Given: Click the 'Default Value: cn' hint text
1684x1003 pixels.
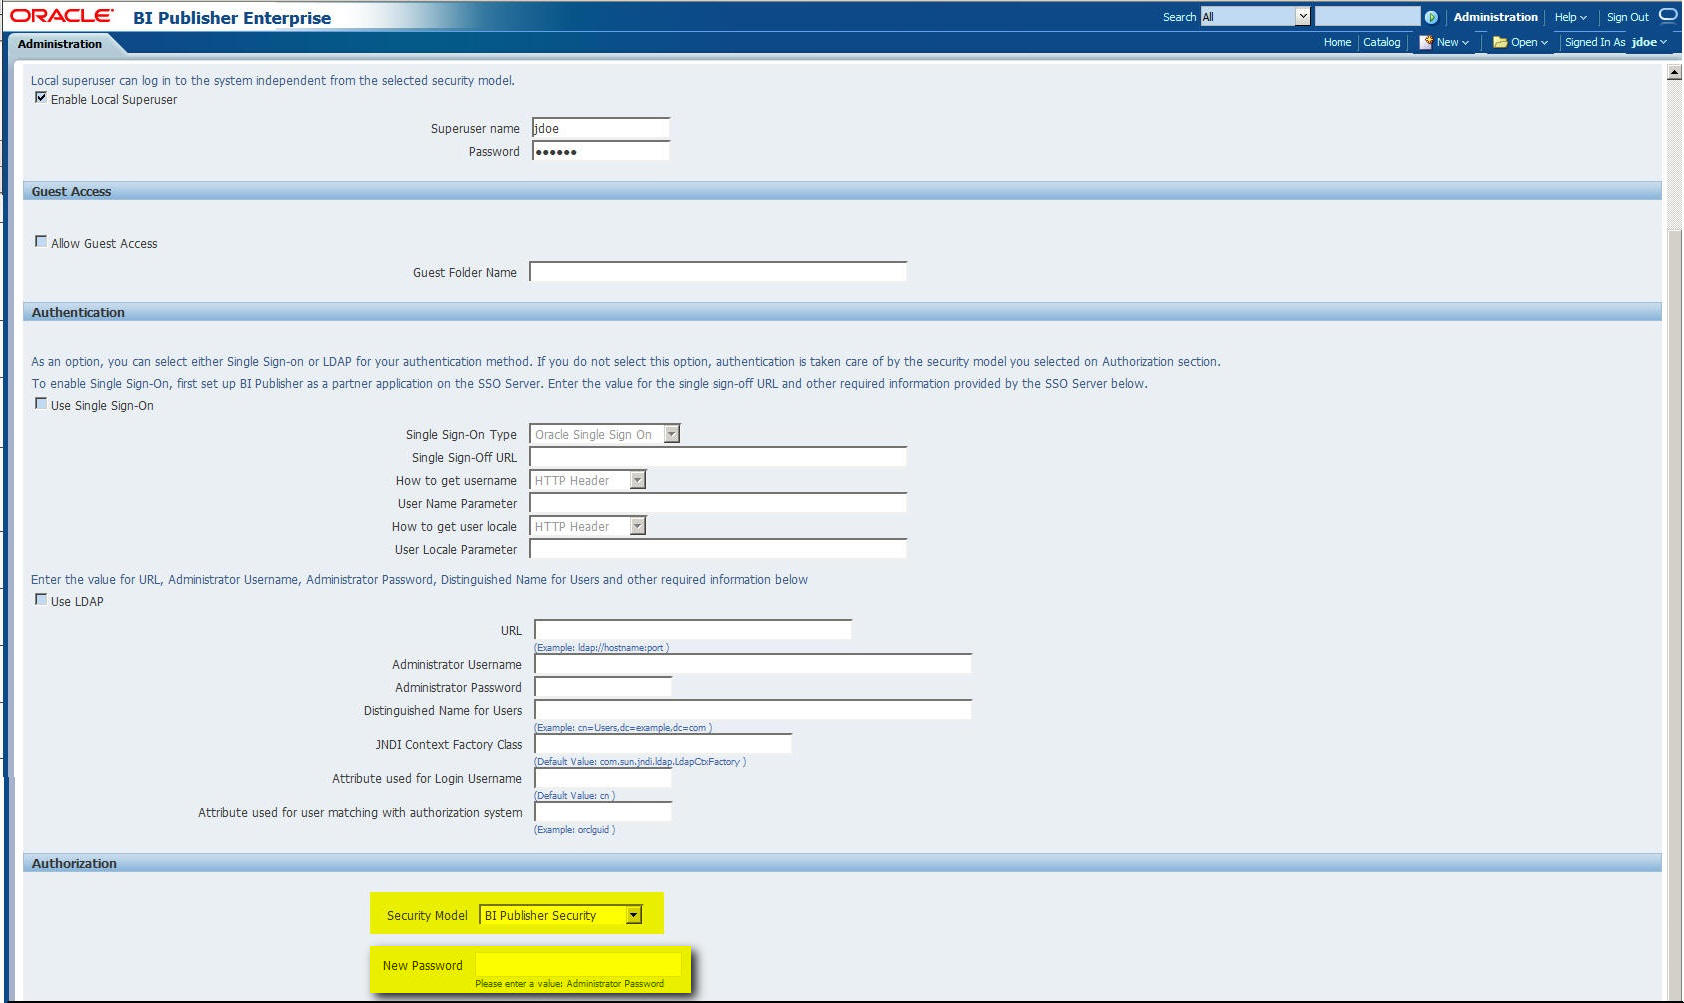Looking at the screenshot, I should [x=574, y=796].
